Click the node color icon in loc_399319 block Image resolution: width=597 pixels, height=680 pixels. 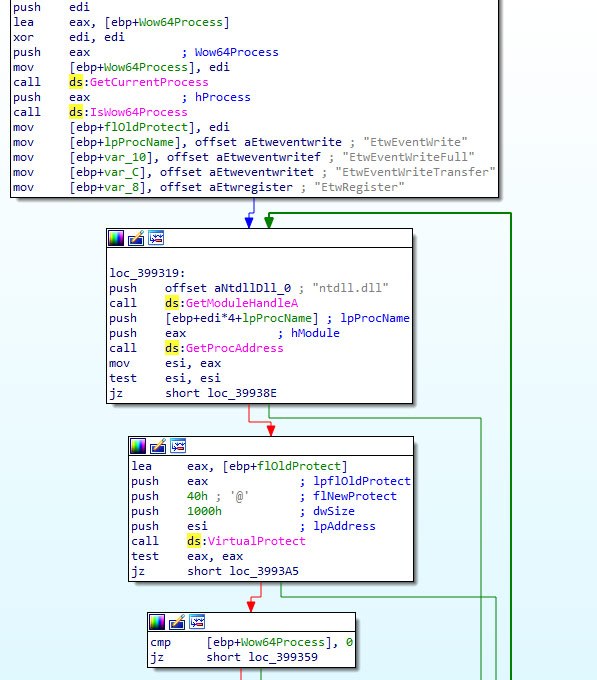[116, 238]
